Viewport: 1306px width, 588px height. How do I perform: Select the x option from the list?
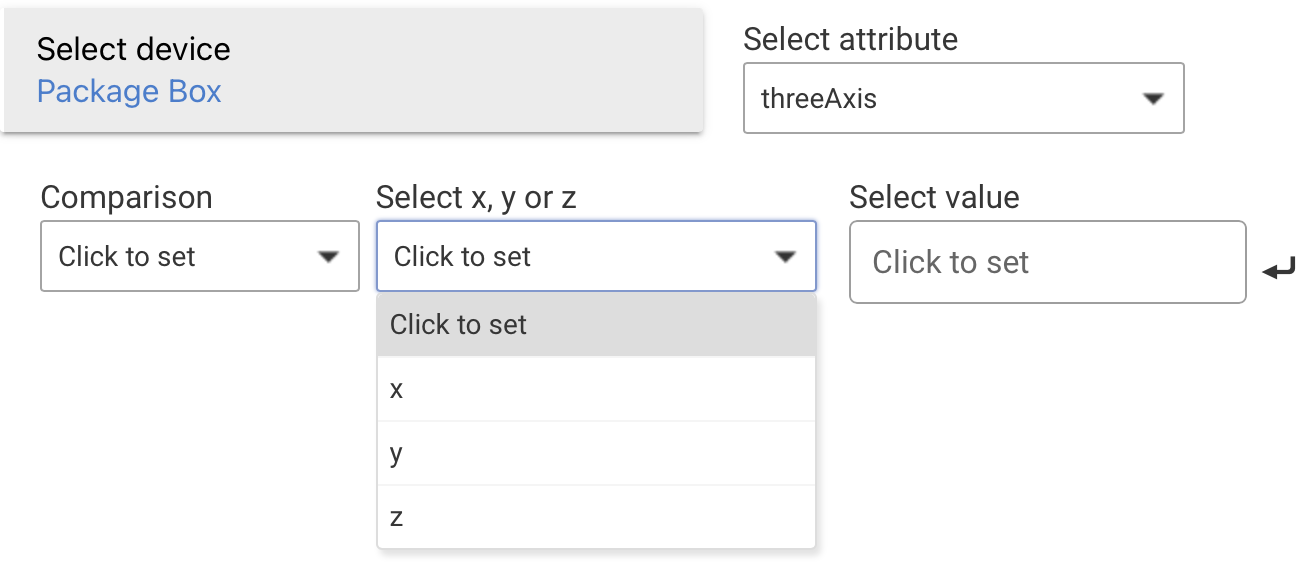point(596,389)
